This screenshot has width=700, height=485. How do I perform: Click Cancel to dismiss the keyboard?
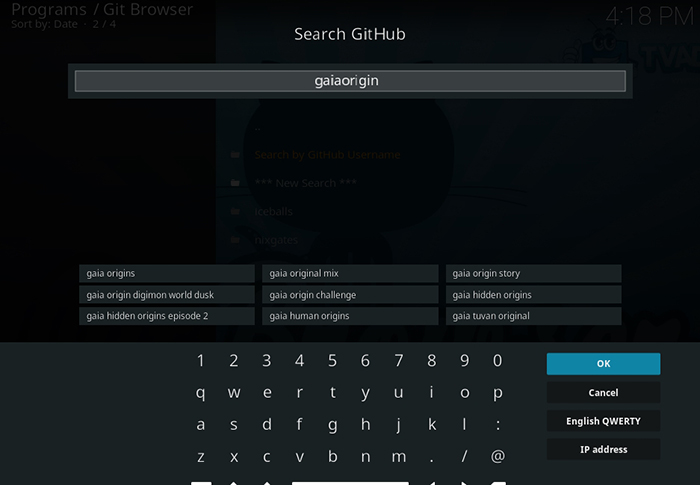(603, 393)
